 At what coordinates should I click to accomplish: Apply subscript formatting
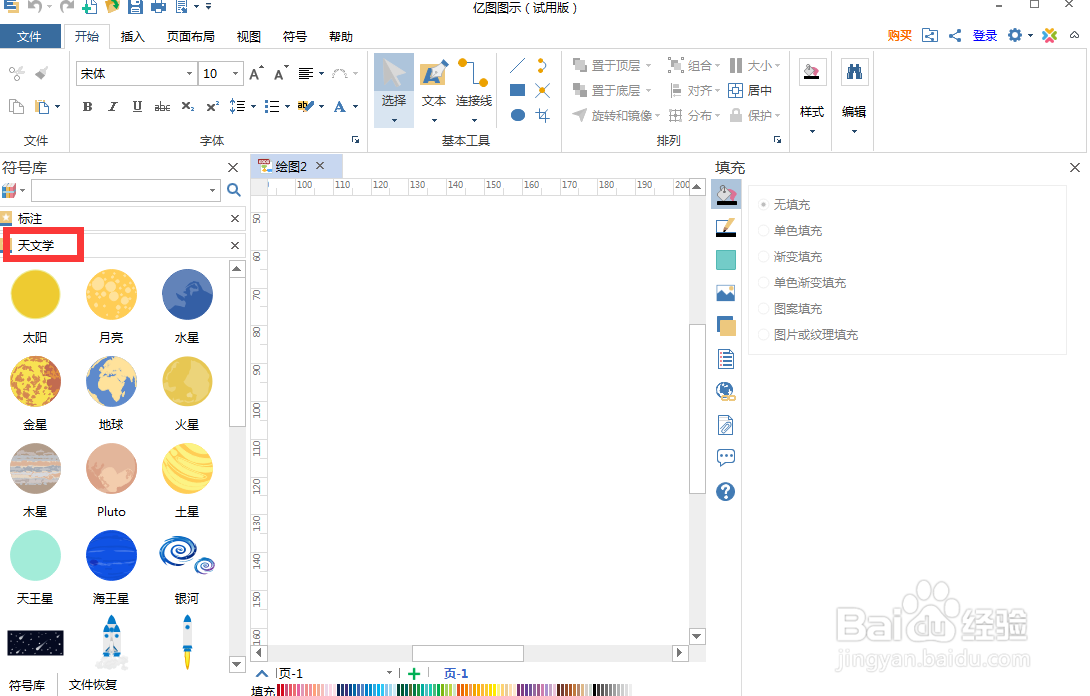pyautogui.click(x=188, y=106)
